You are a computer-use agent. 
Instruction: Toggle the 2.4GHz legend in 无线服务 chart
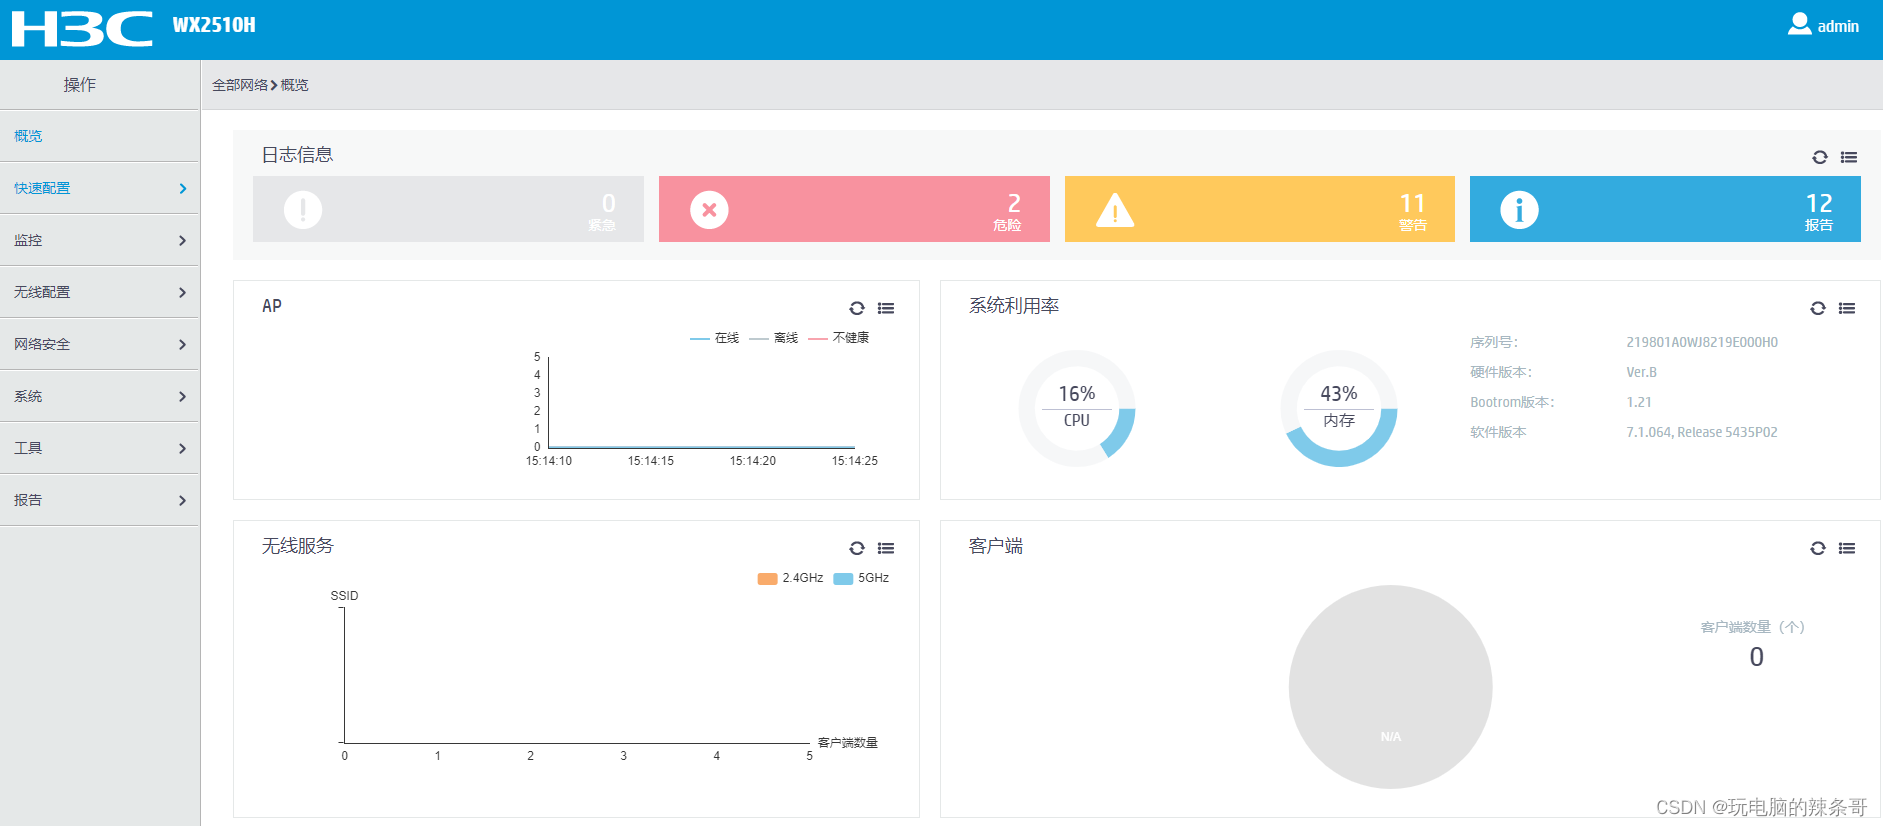coord(790,578)
